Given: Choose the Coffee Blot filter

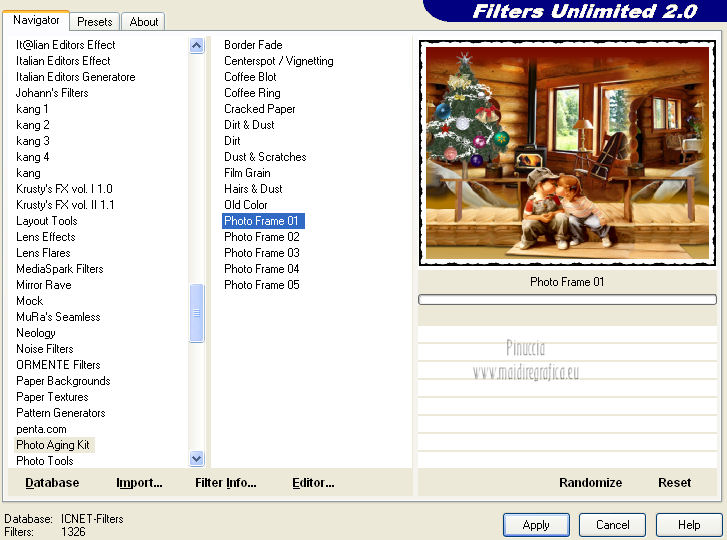Looking at the screenshot, I should (x=250, y=77).
